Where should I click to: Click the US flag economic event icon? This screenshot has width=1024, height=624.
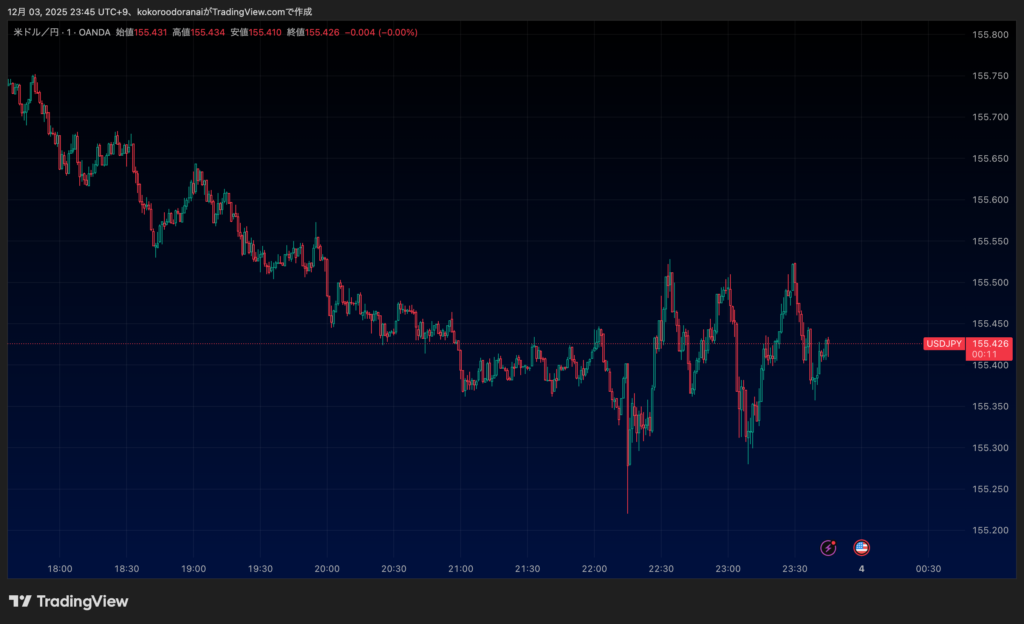pyautogui.click(x=861, y=547)
